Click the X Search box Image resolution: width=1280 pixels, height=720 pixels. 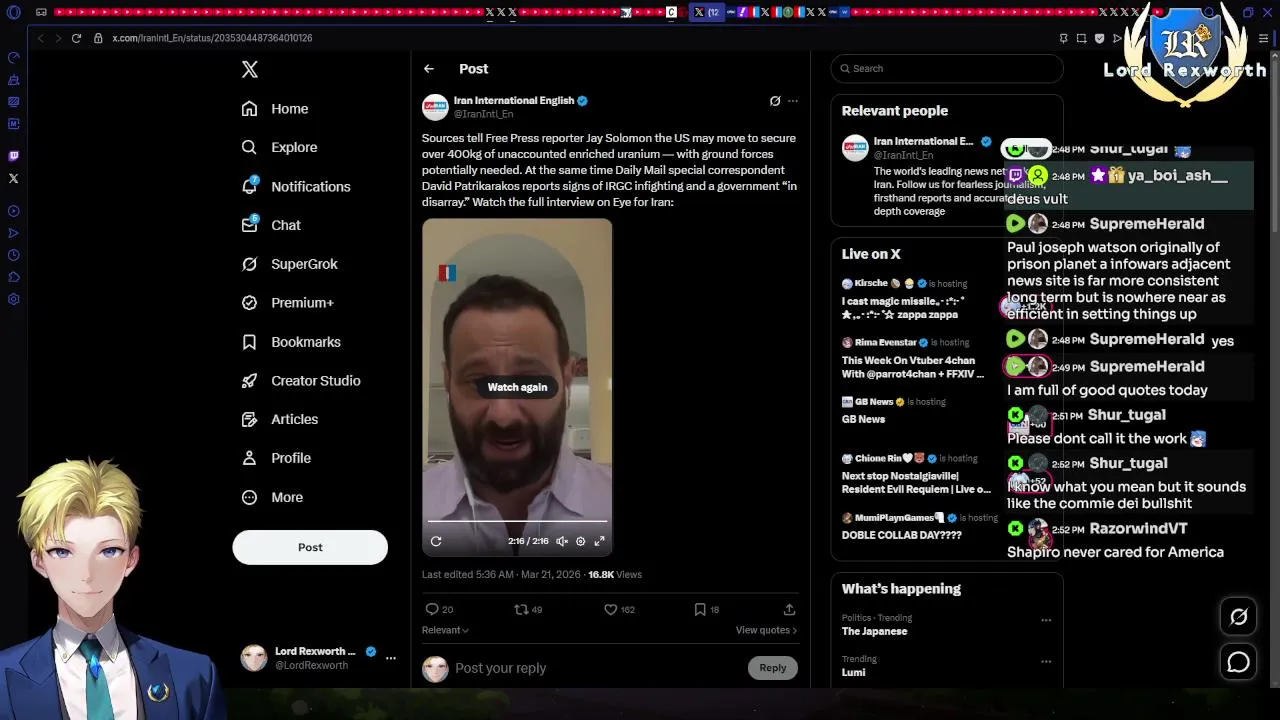point(946,69)
